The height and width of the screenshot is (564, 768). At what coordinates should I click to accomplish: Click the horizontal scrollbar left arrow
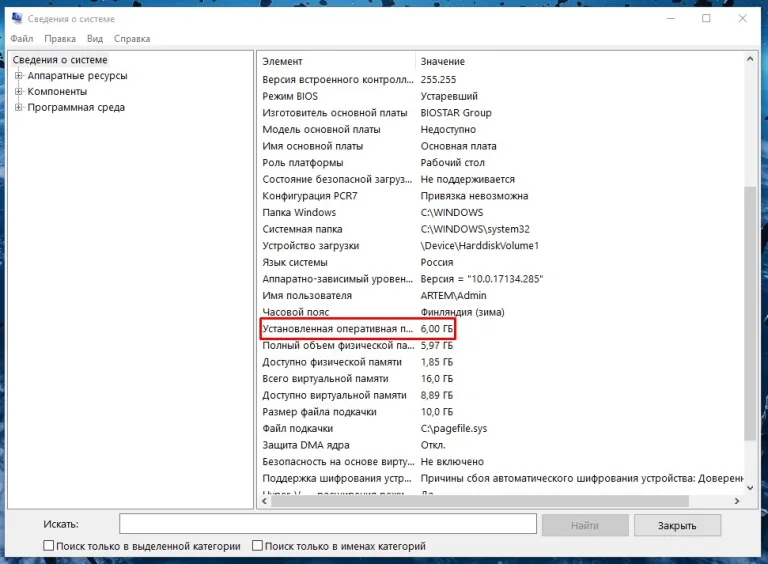(264, 501)
